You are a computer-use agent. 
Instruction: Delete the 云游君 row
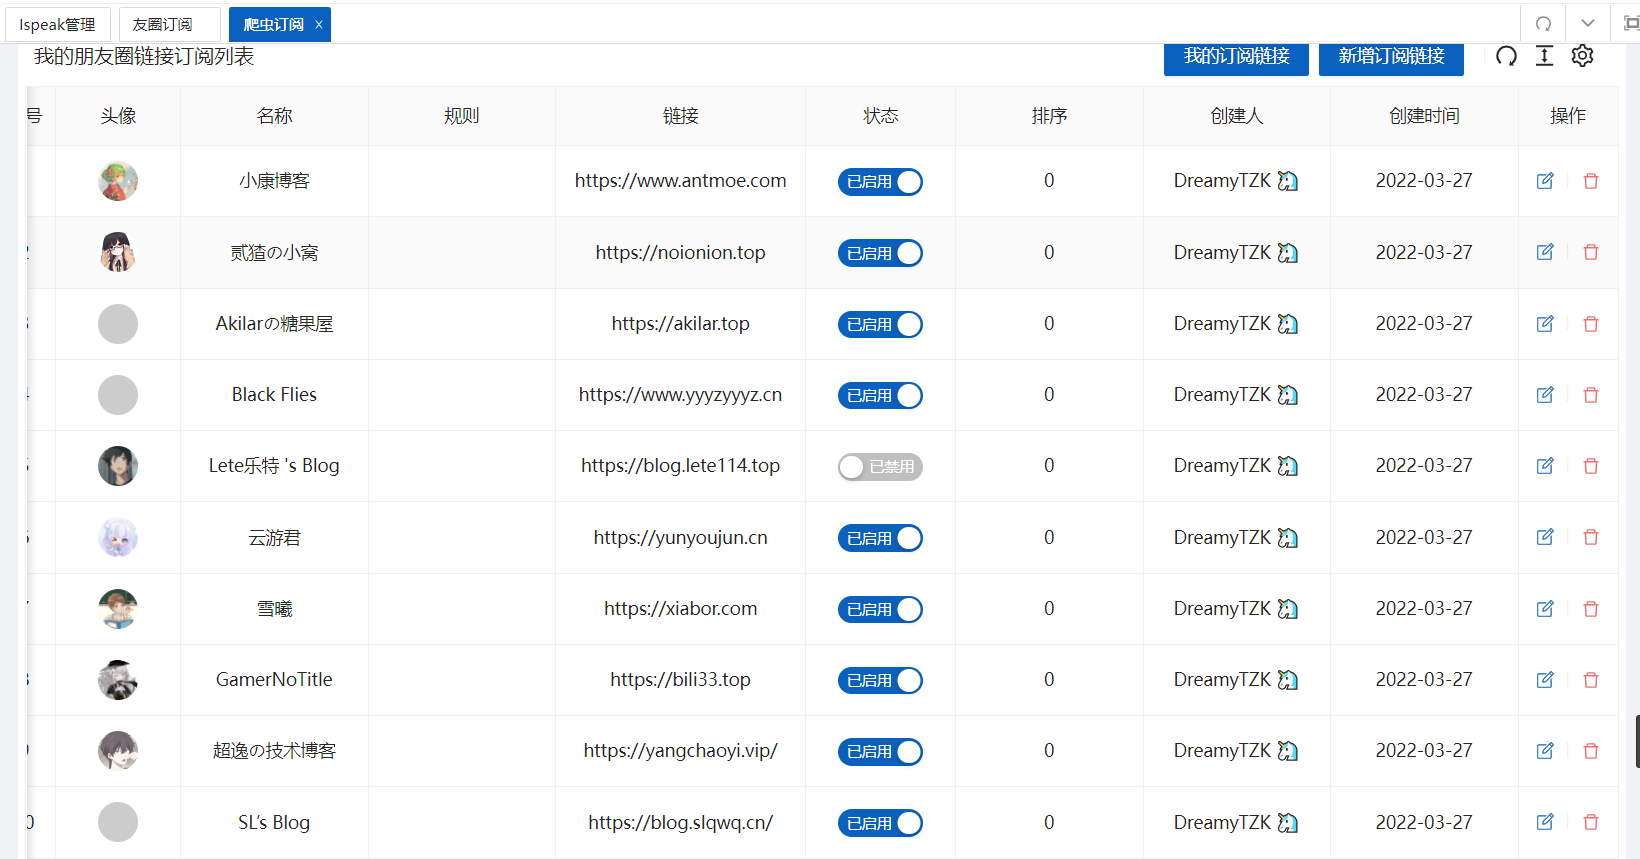(1591, 537)
